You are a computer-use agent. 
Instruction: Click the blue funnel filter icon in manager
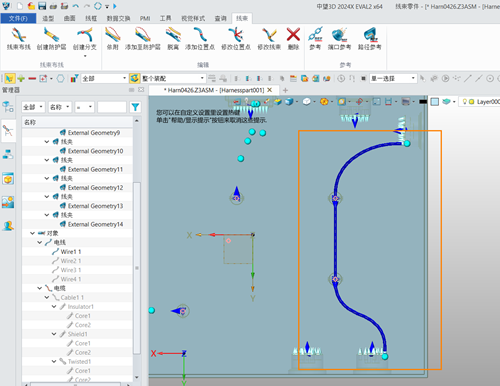pos(135,107)
